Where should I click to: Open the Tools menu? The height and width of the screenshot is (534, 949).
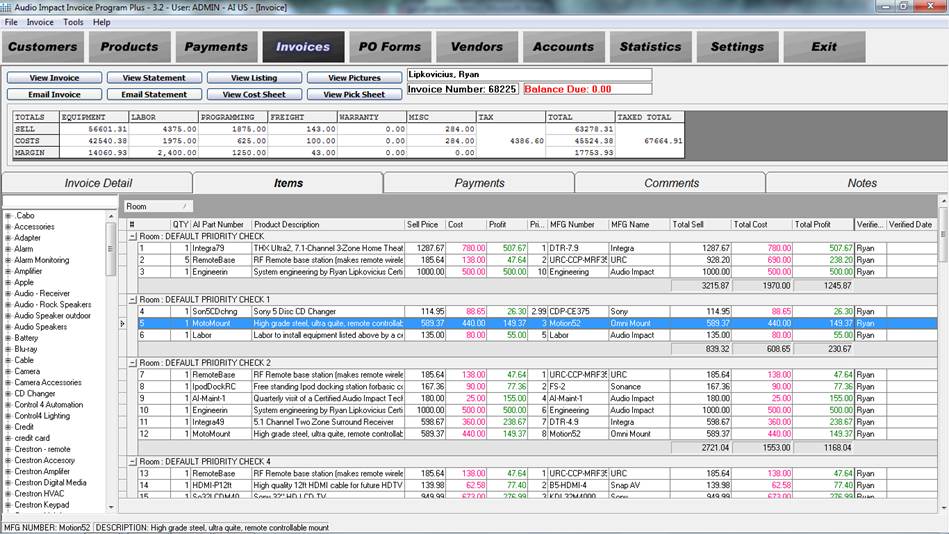pyautogui.click(x=73, y=22)
